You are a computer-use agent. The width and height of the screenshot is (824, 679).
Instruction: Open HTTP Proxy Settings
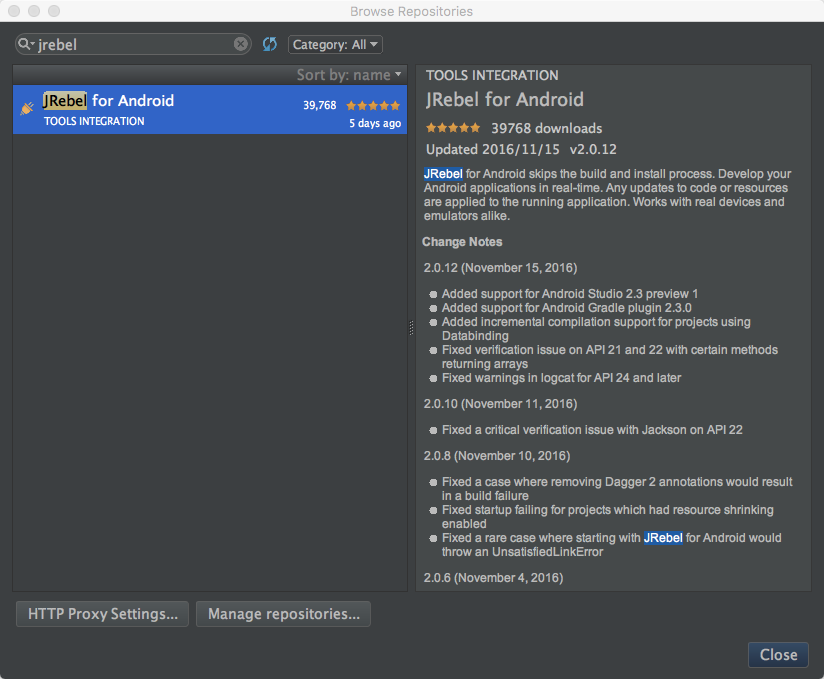tap(102, 614)
